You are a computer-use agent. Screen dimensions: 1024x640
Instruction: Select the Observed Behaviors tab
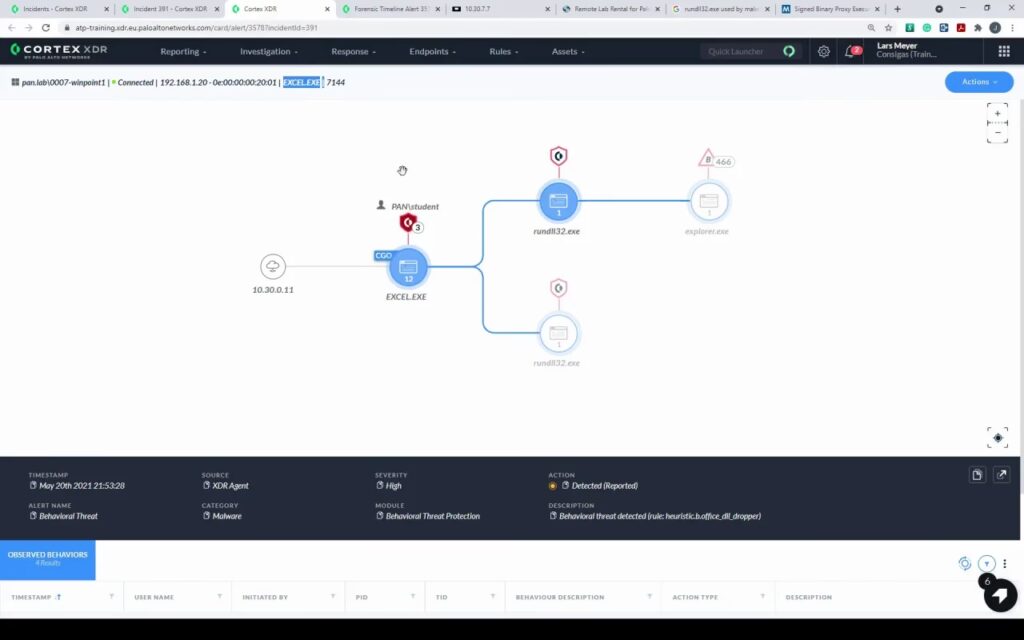pos(48,558)
